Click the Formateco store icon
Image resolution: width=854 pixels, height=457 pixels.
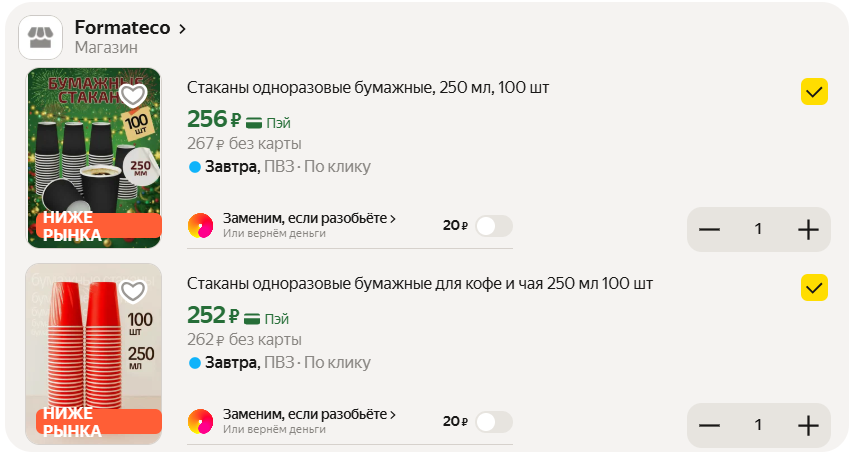[41, 38]
